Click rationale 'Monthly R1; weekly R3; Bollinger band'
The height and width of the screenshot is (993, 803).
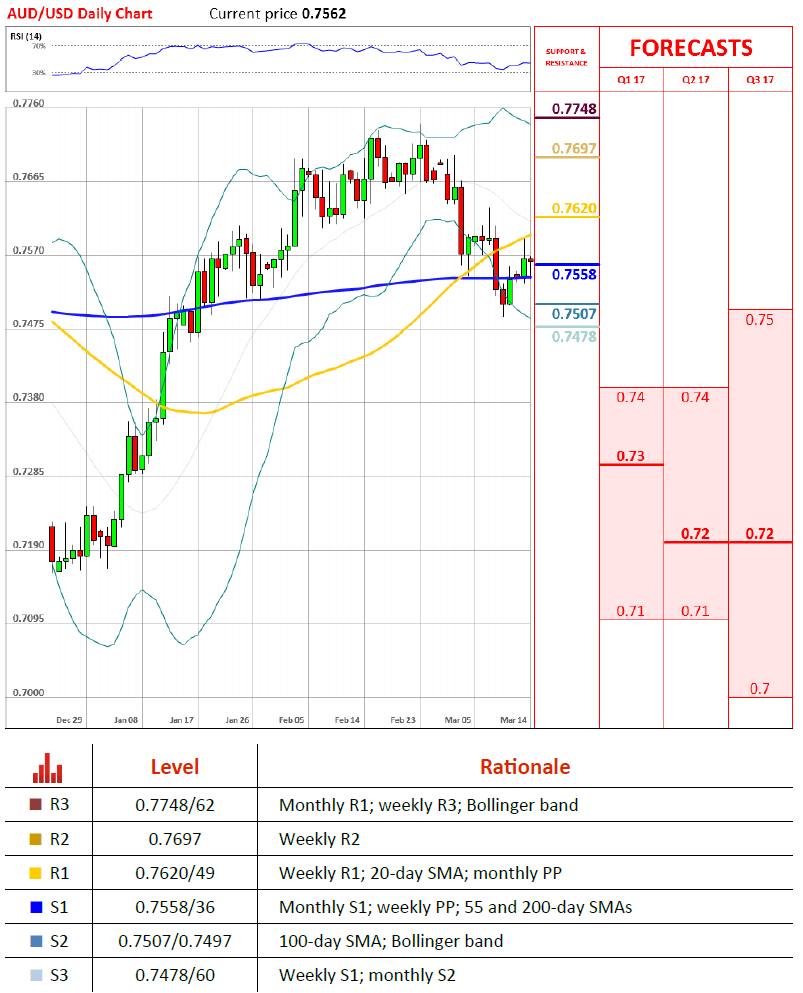[x=429, y=805]
